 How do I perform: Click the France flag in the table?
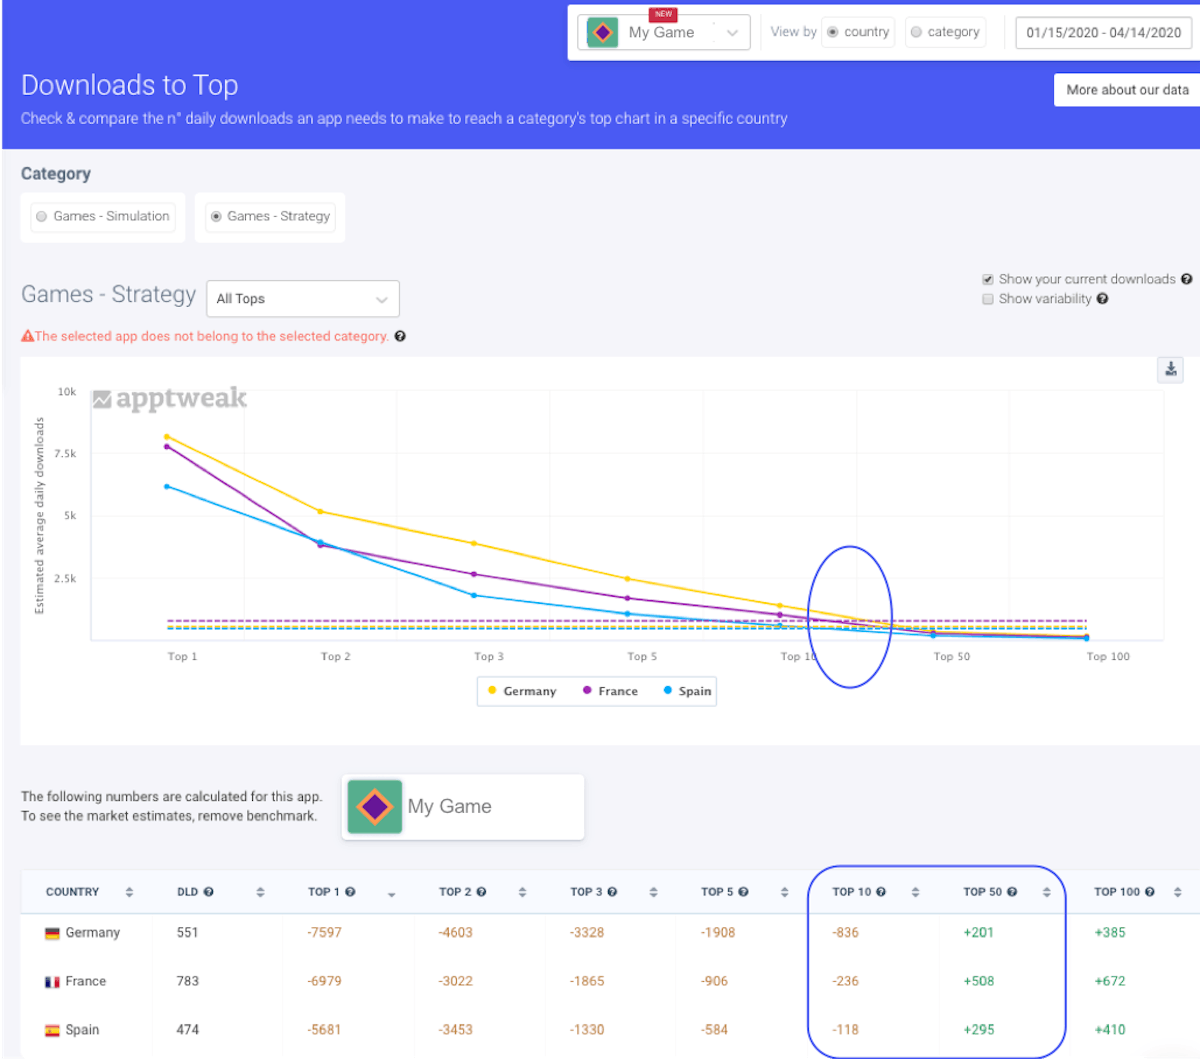(x=50, y=981)
